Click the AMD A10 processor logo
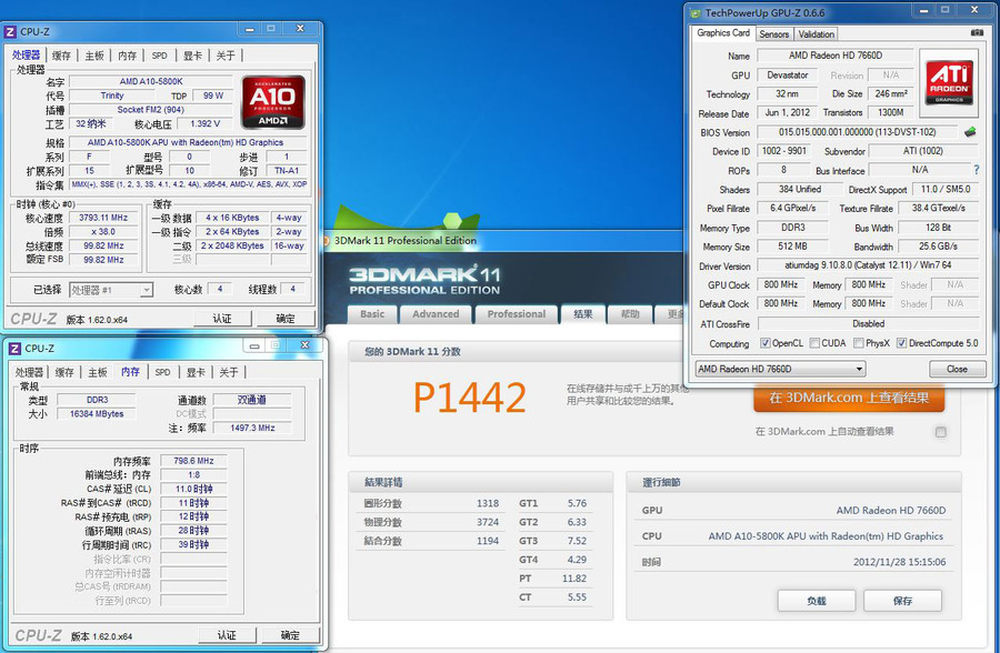 coord(271,102)
